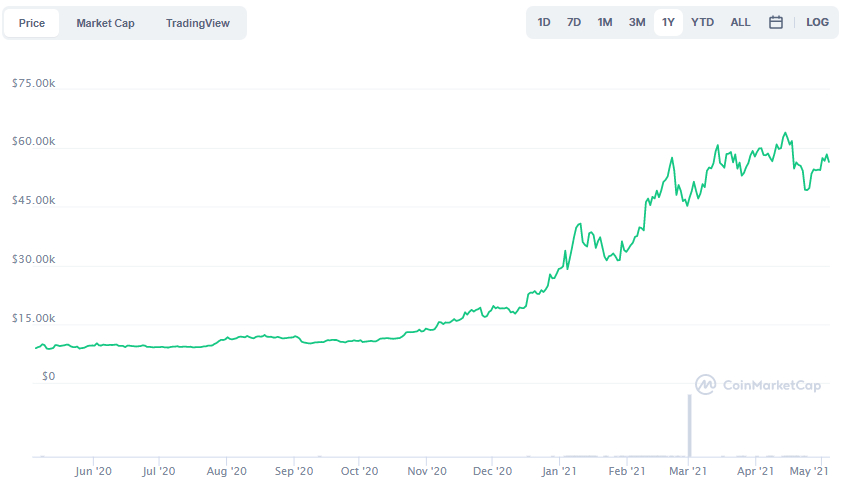Select the YTD time range
847x497 pixels.
pos(702,22)
